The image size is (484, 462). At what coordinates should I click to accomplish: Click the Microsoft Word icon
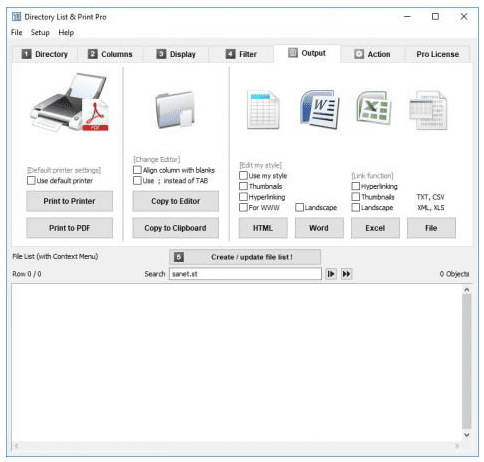(319, 109)
